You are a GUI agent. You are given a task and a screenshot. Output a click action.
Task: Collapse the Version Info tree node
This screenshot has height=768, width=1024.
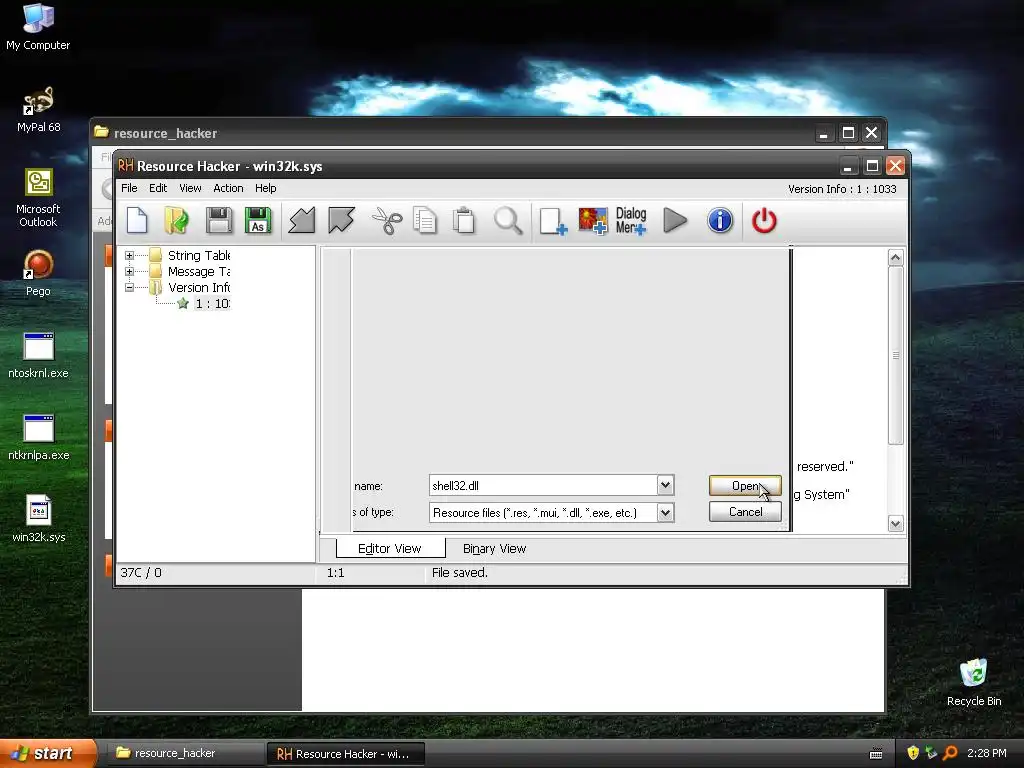(129, 287)
